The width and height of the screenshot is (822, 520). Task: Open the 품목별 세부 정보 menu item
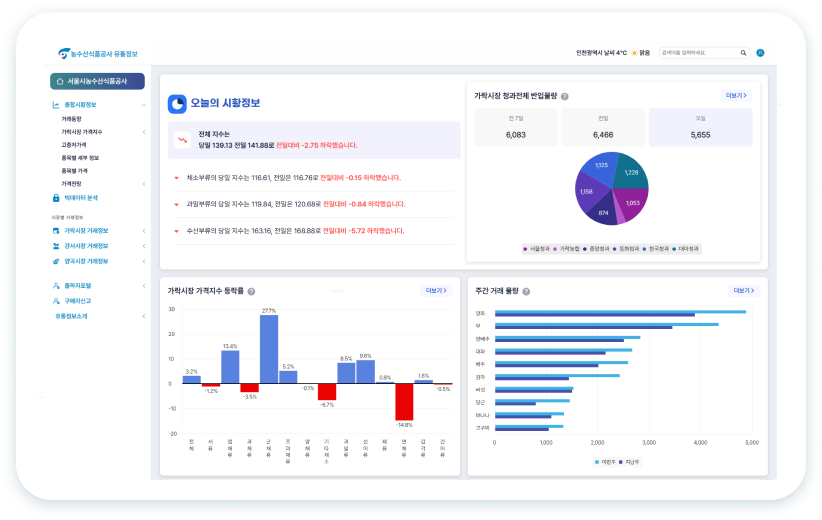80,158
